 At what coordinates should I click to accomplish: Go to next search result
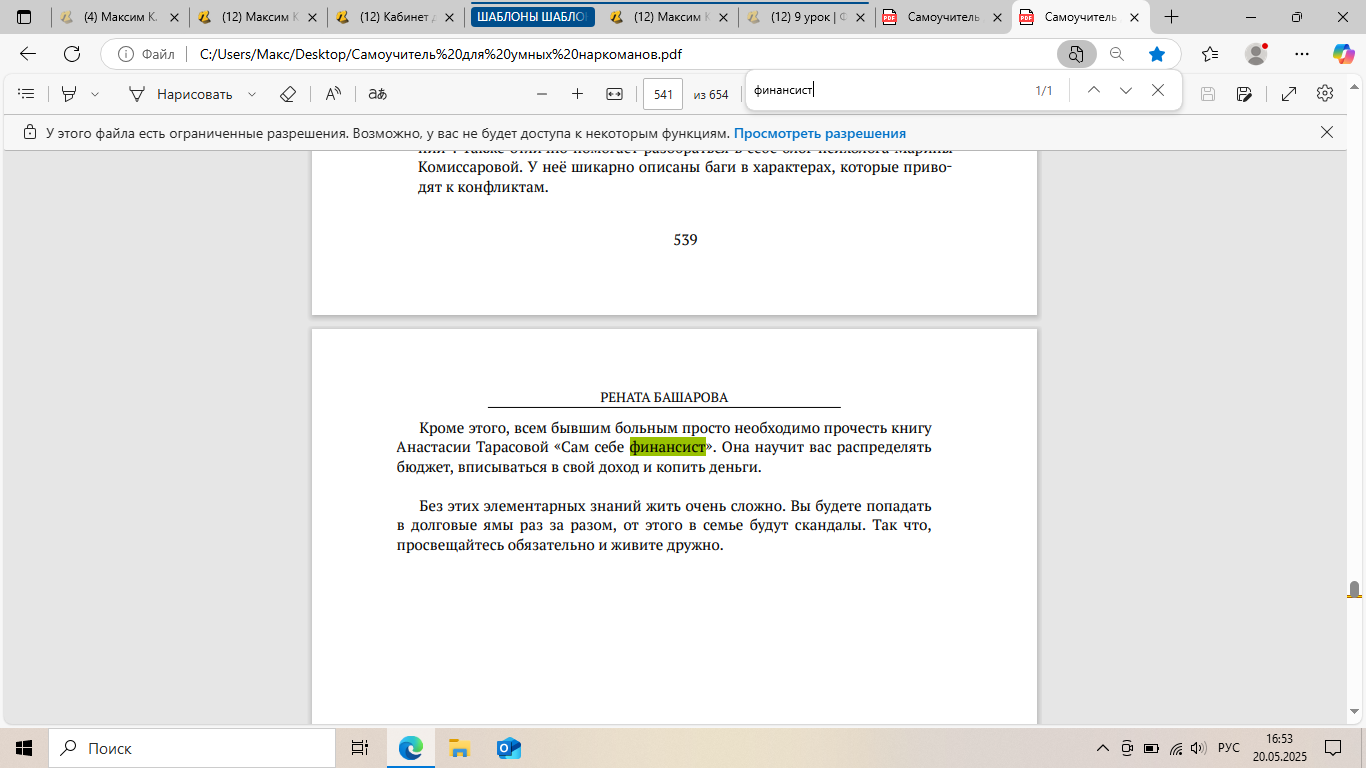[1126, 90]
